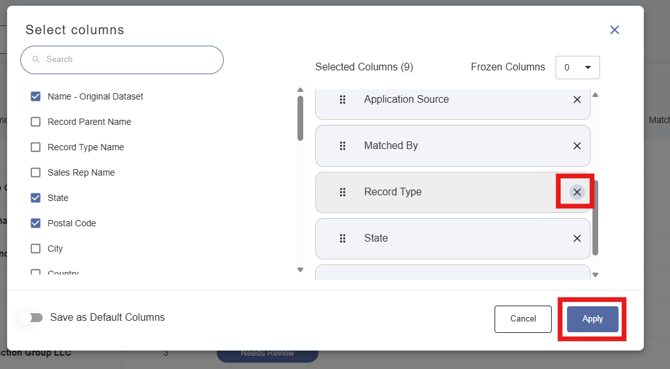The width and height of the screenshot is (670, 369).
Task: Remove the Record Type column
Action: point(577,192)
